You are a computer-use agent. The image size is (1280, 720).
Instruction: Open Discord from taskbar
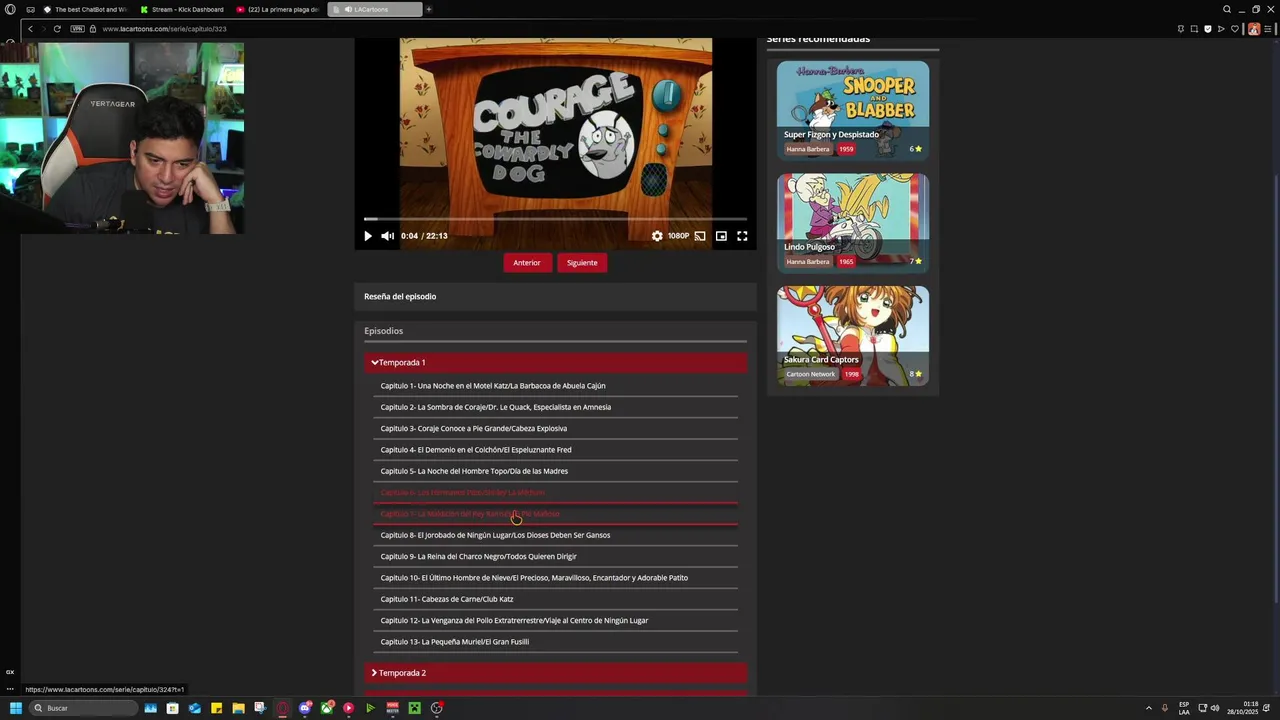point(305,708)
